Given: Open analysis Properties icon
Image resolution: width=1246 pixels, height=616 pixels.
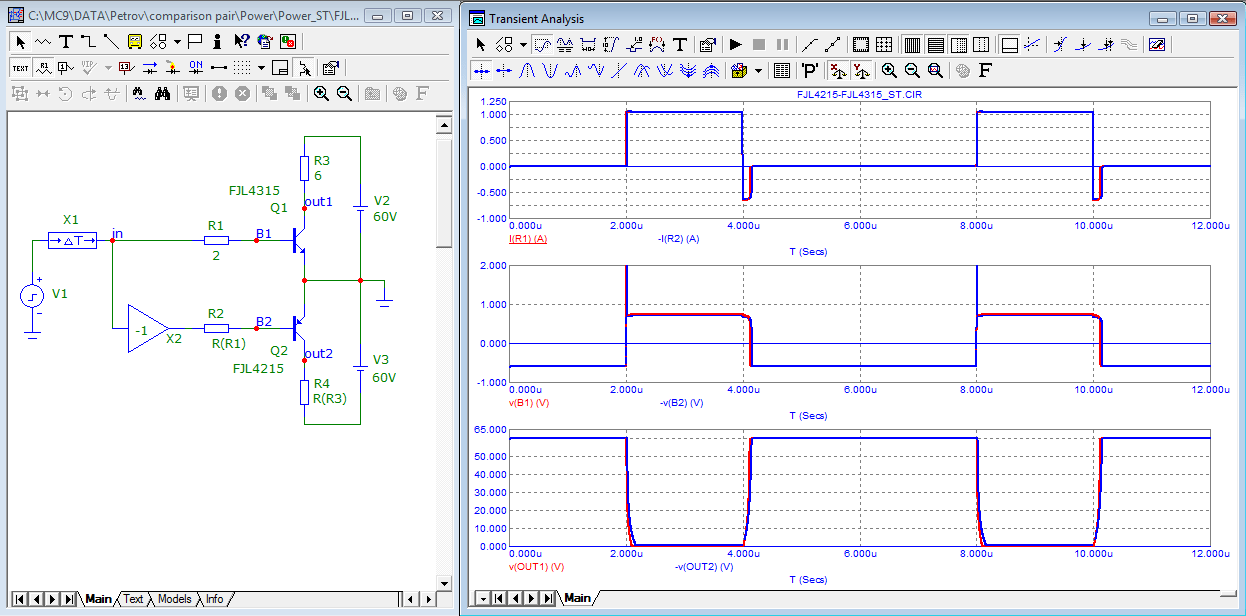Looking at the screenshot, I should 708,44.
